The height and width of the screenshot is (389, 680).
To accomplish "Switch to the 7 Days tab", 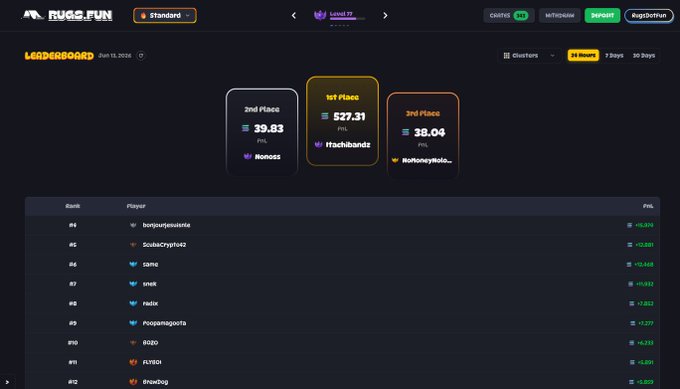I will (x=614, y=56).
